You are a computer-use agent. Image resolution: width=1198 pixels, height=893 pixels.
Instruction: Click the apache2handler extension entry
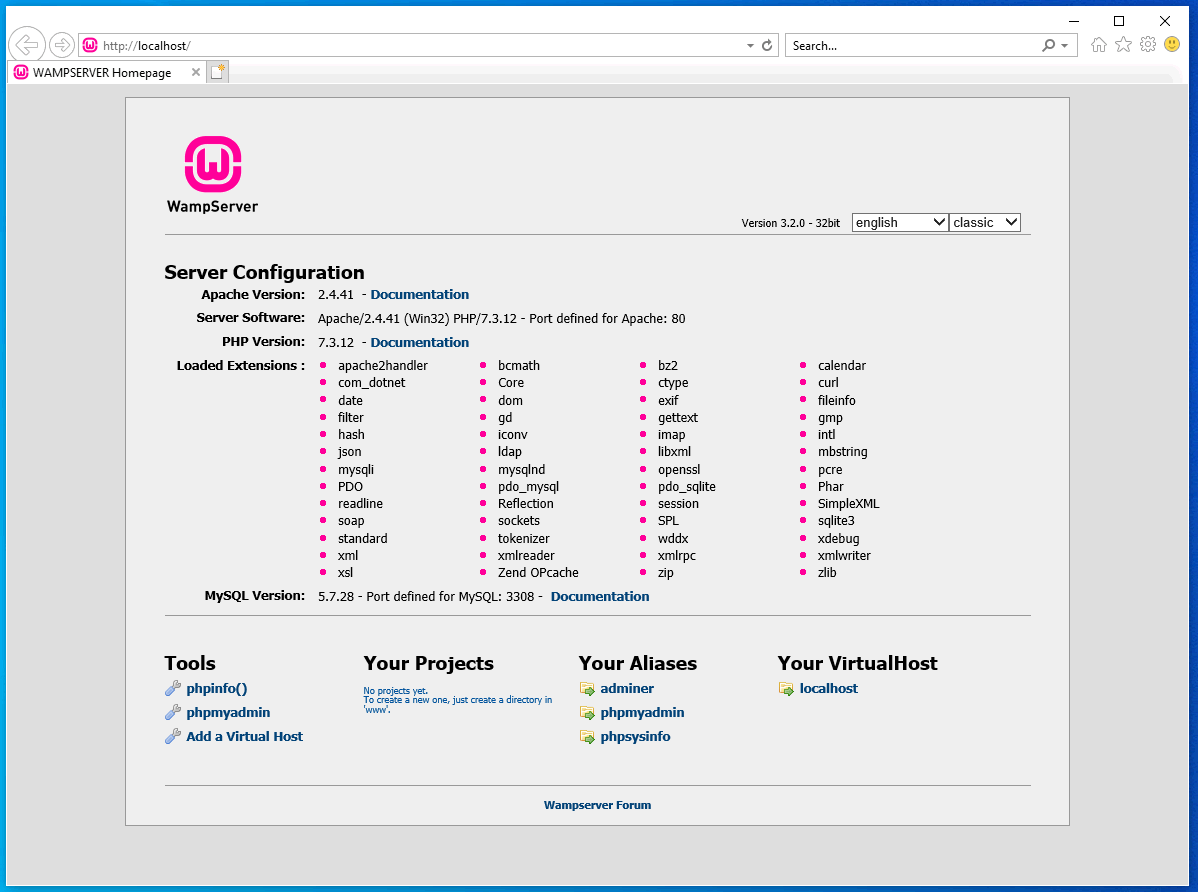pyautogui.click(x=383, y=366)
